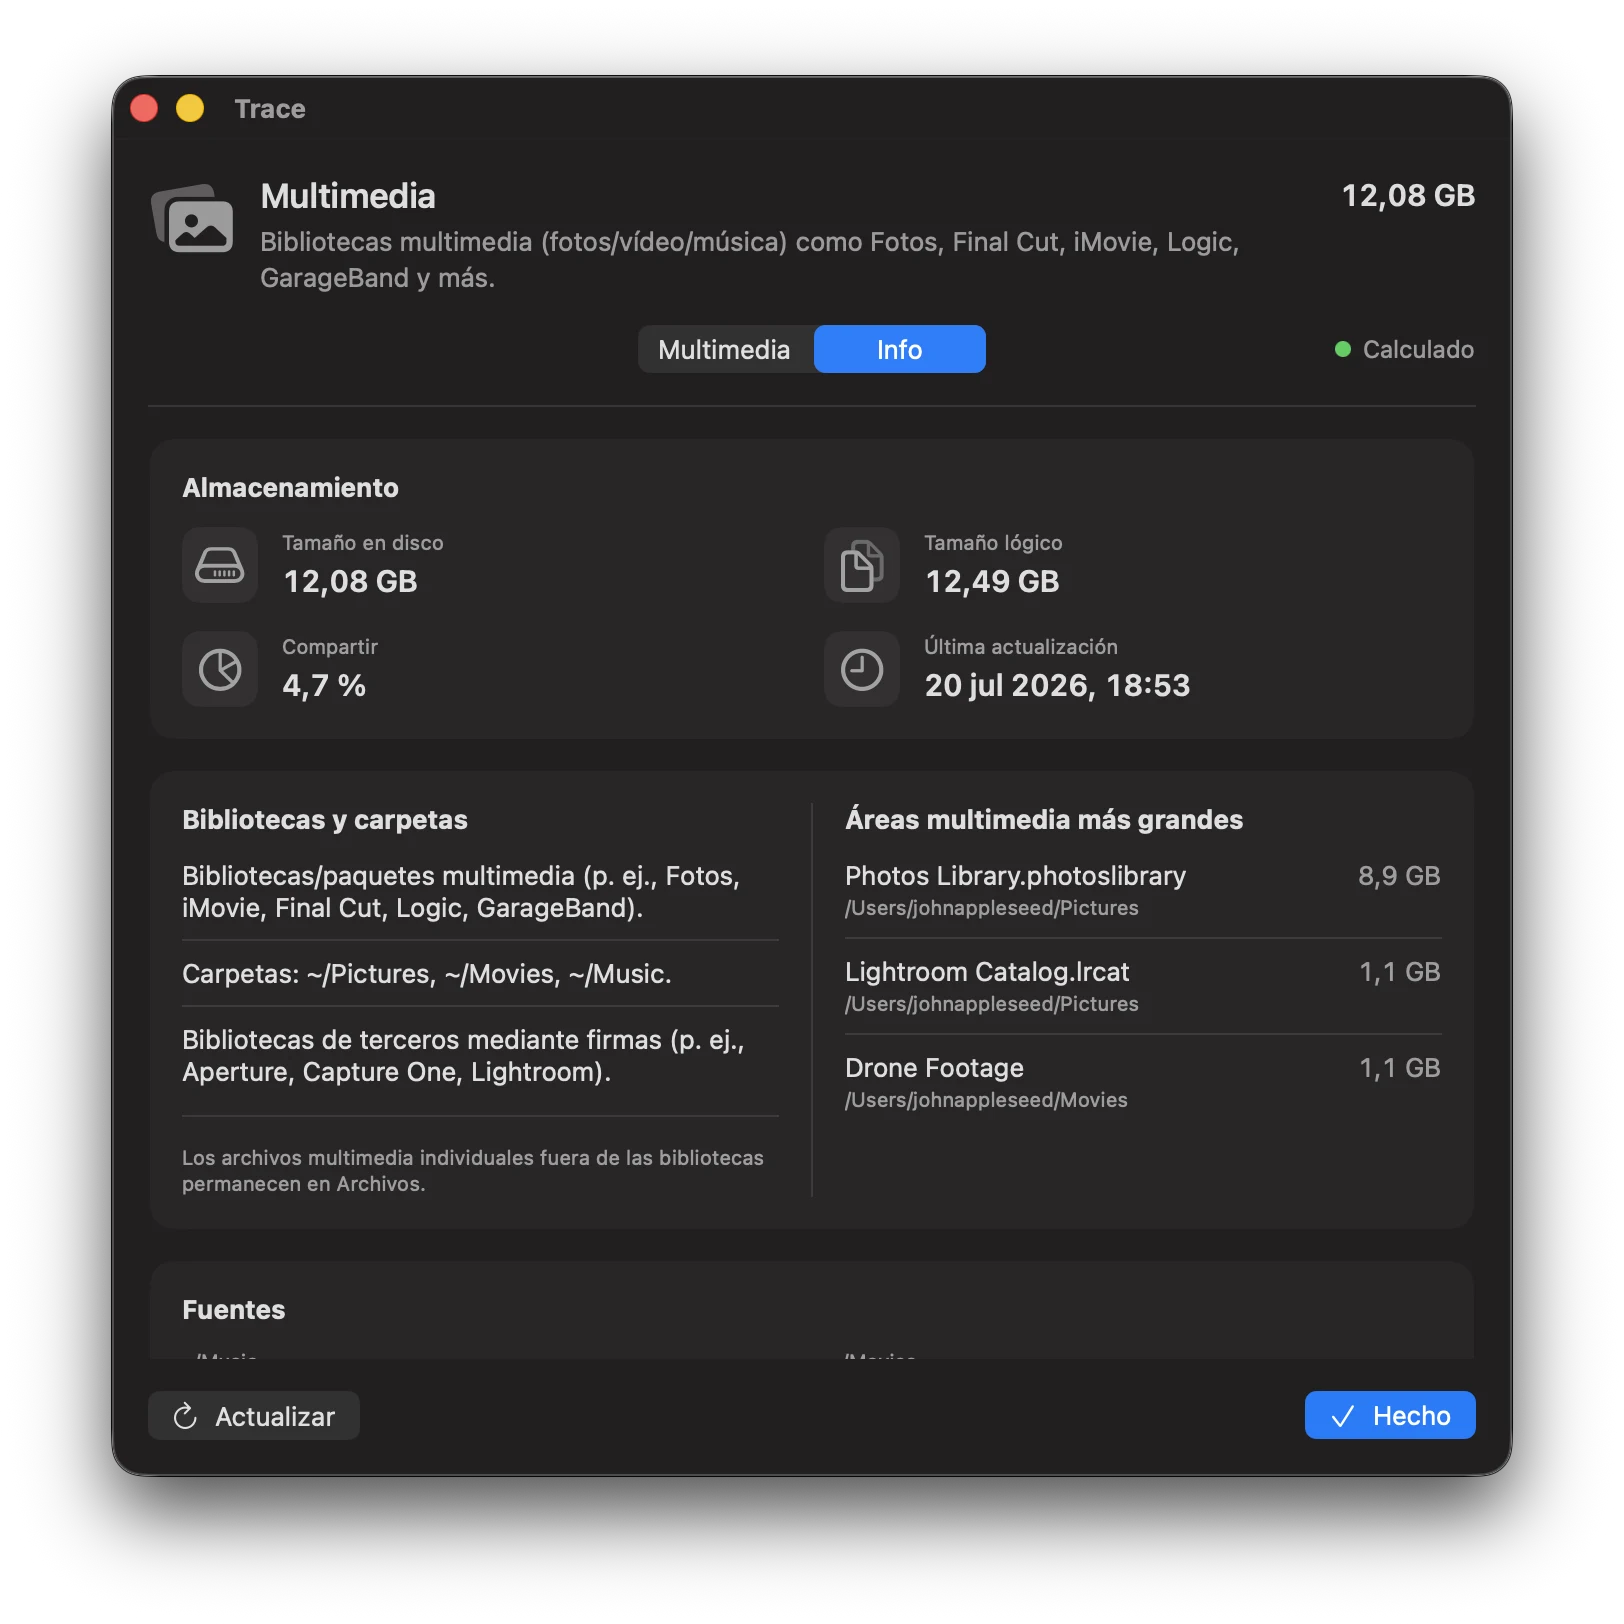Click the 12,49 GB logical size value

[x=992, y=581]
